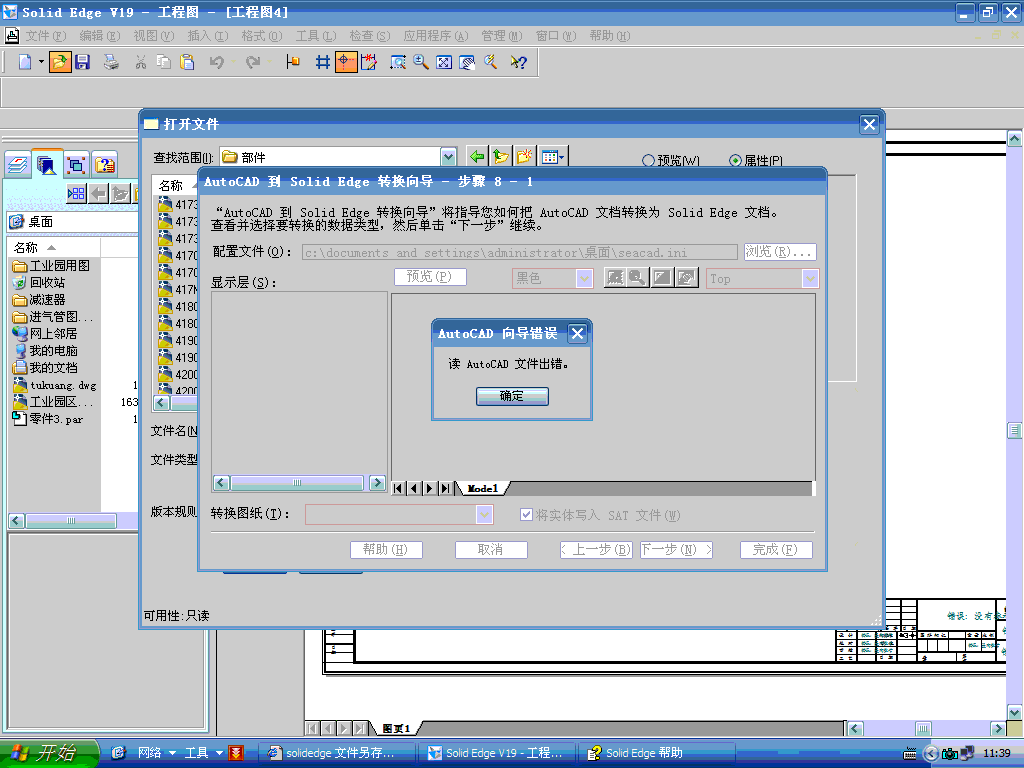Click the wizard 帮助(H) button

click(x=386, y=550)
